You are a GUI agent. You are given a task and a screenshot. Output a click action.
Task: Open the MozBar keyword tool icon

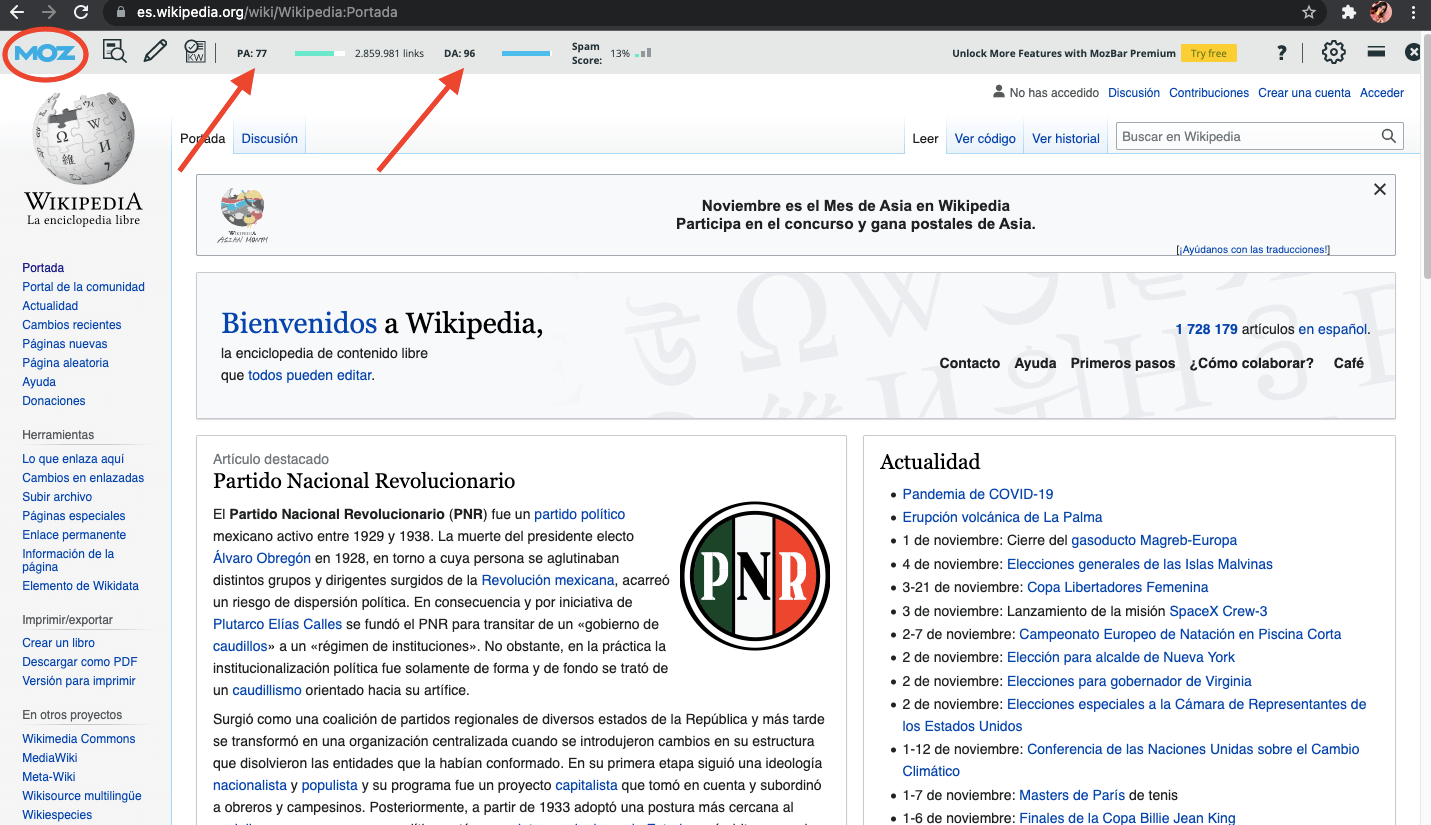tap(196, 52)
